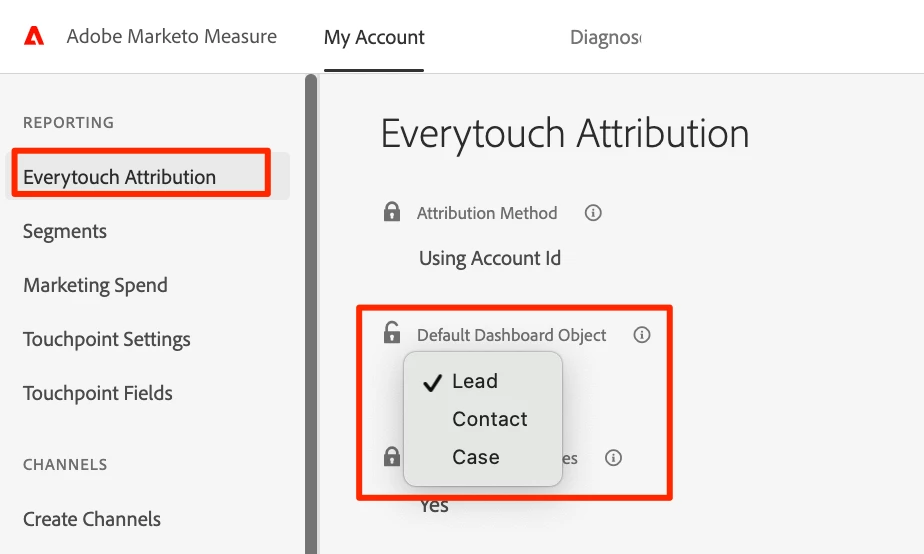Click the lock icon beside Attribution Method
The image size is (924, 554).
point(392,212)
